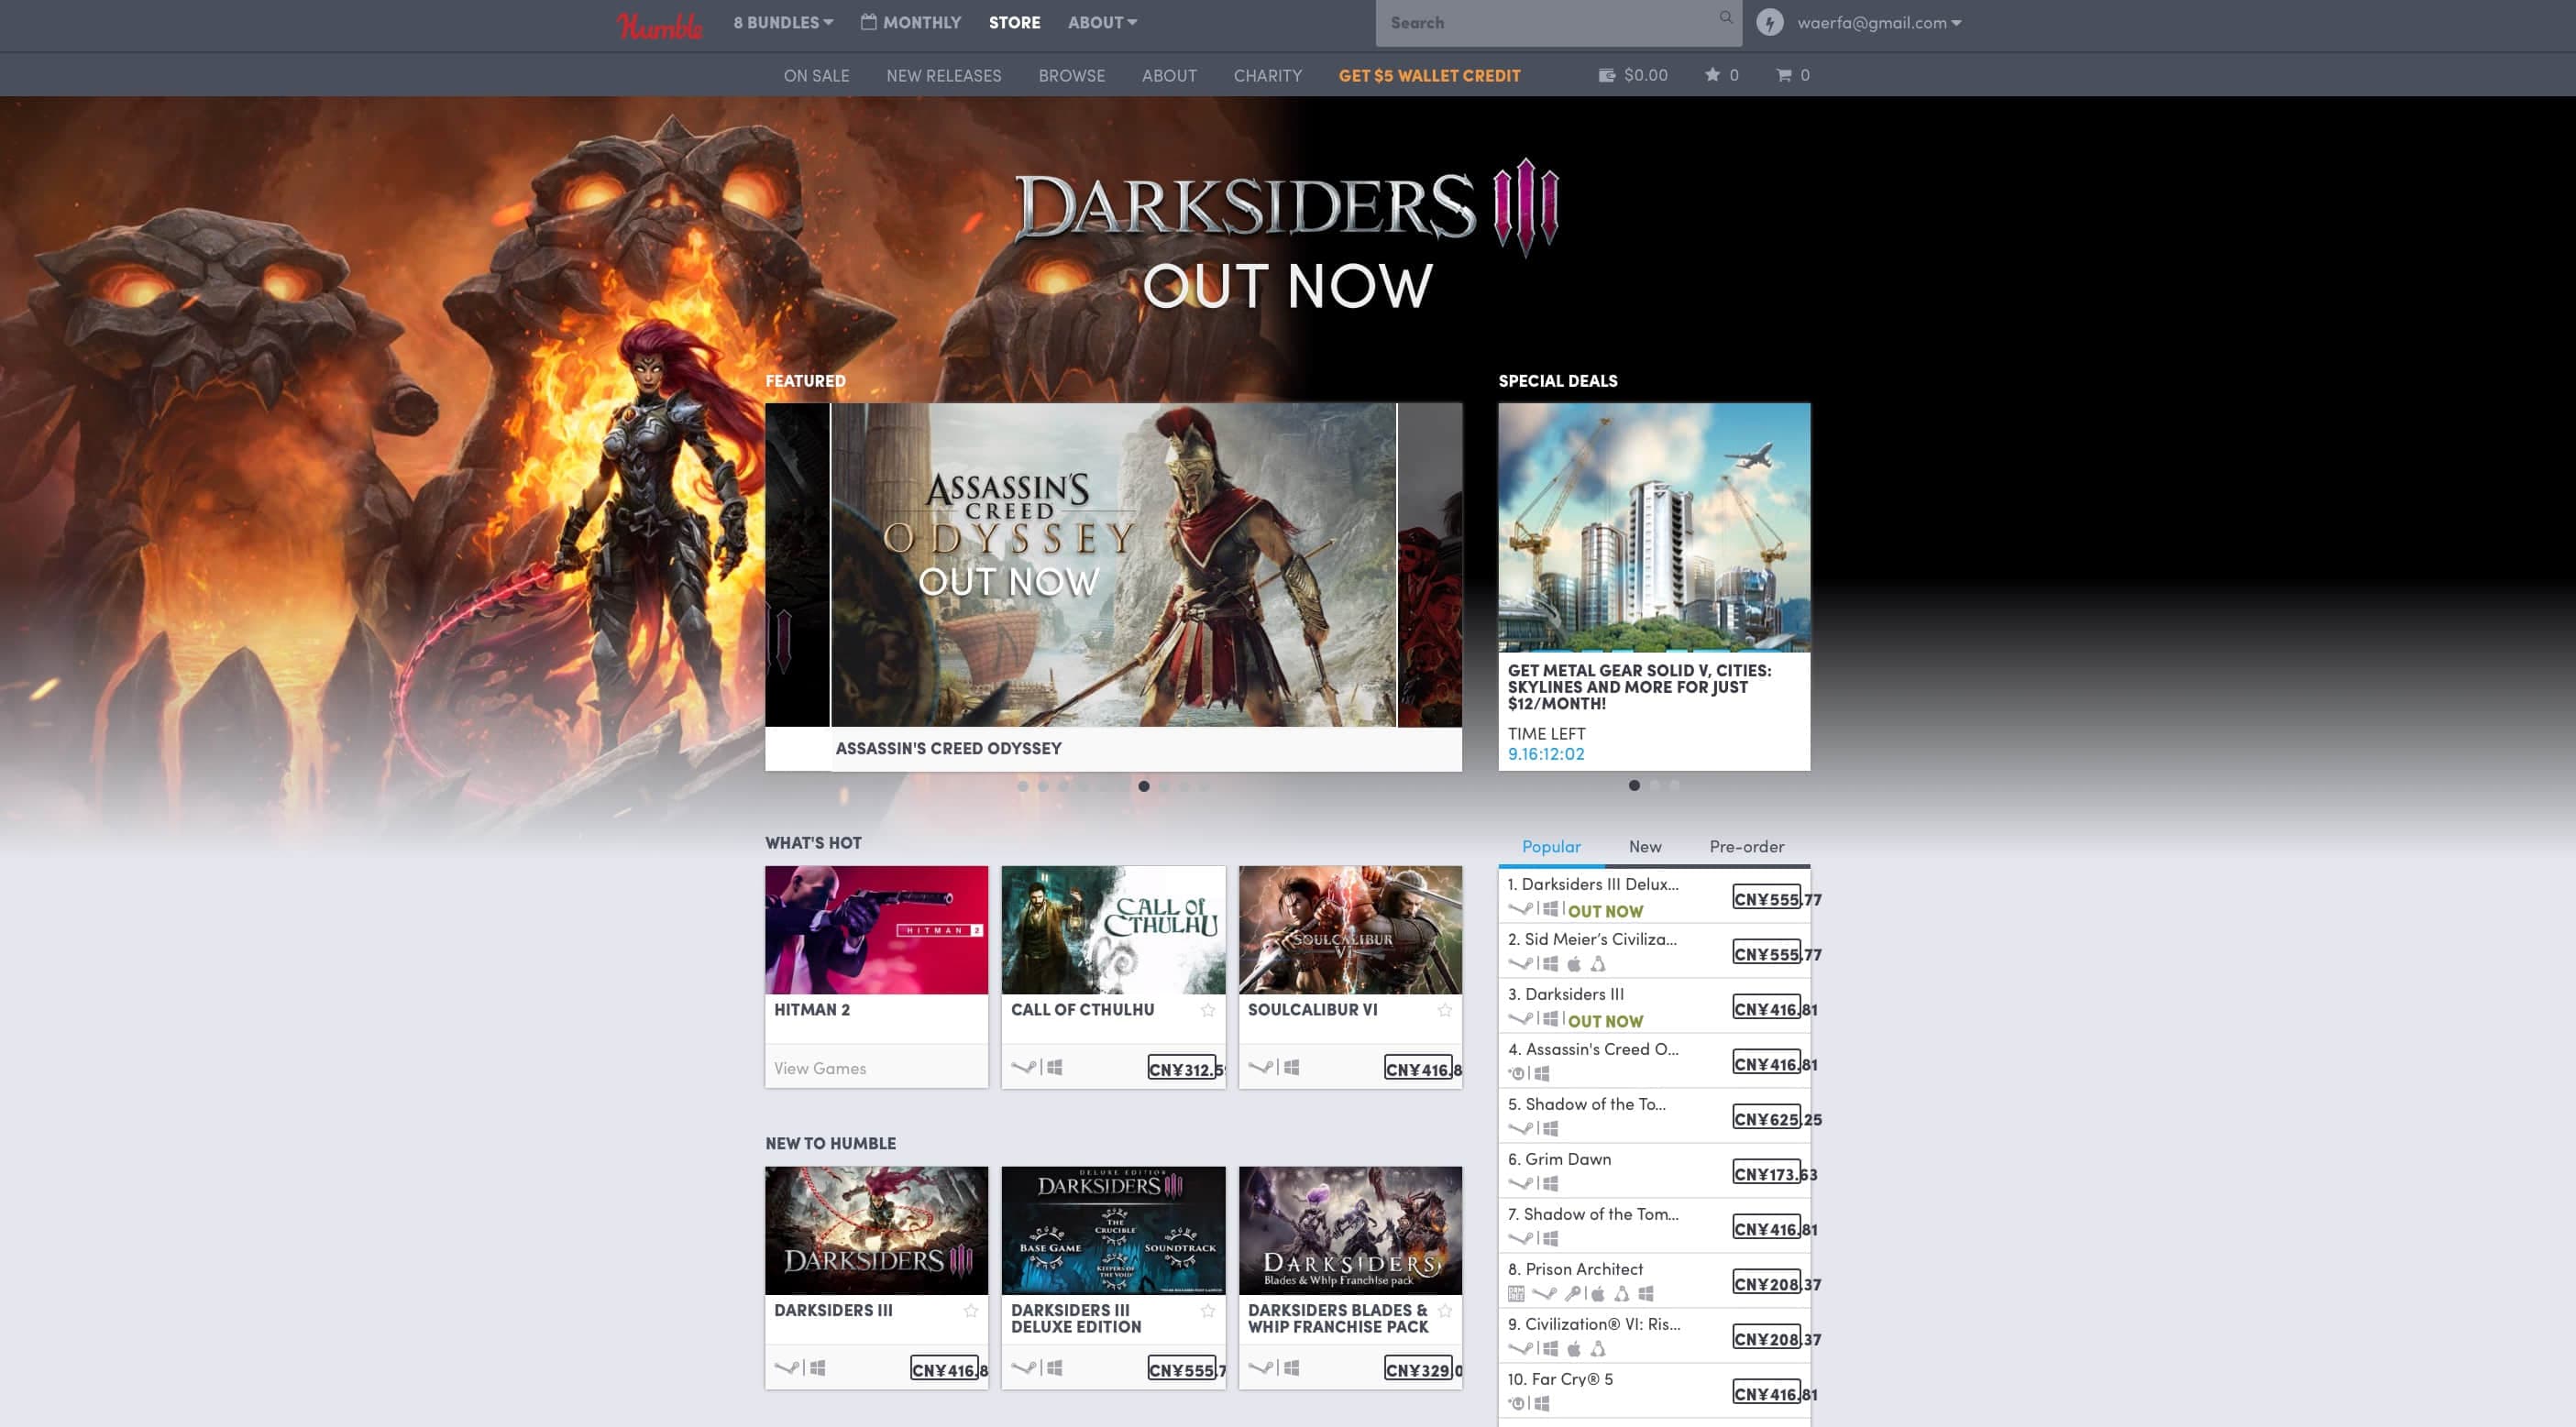This screenshot has height=1427, width=2576.
Task: Click Windows icon in Shadow of the To... row 5
Action: point(1550,1129)
